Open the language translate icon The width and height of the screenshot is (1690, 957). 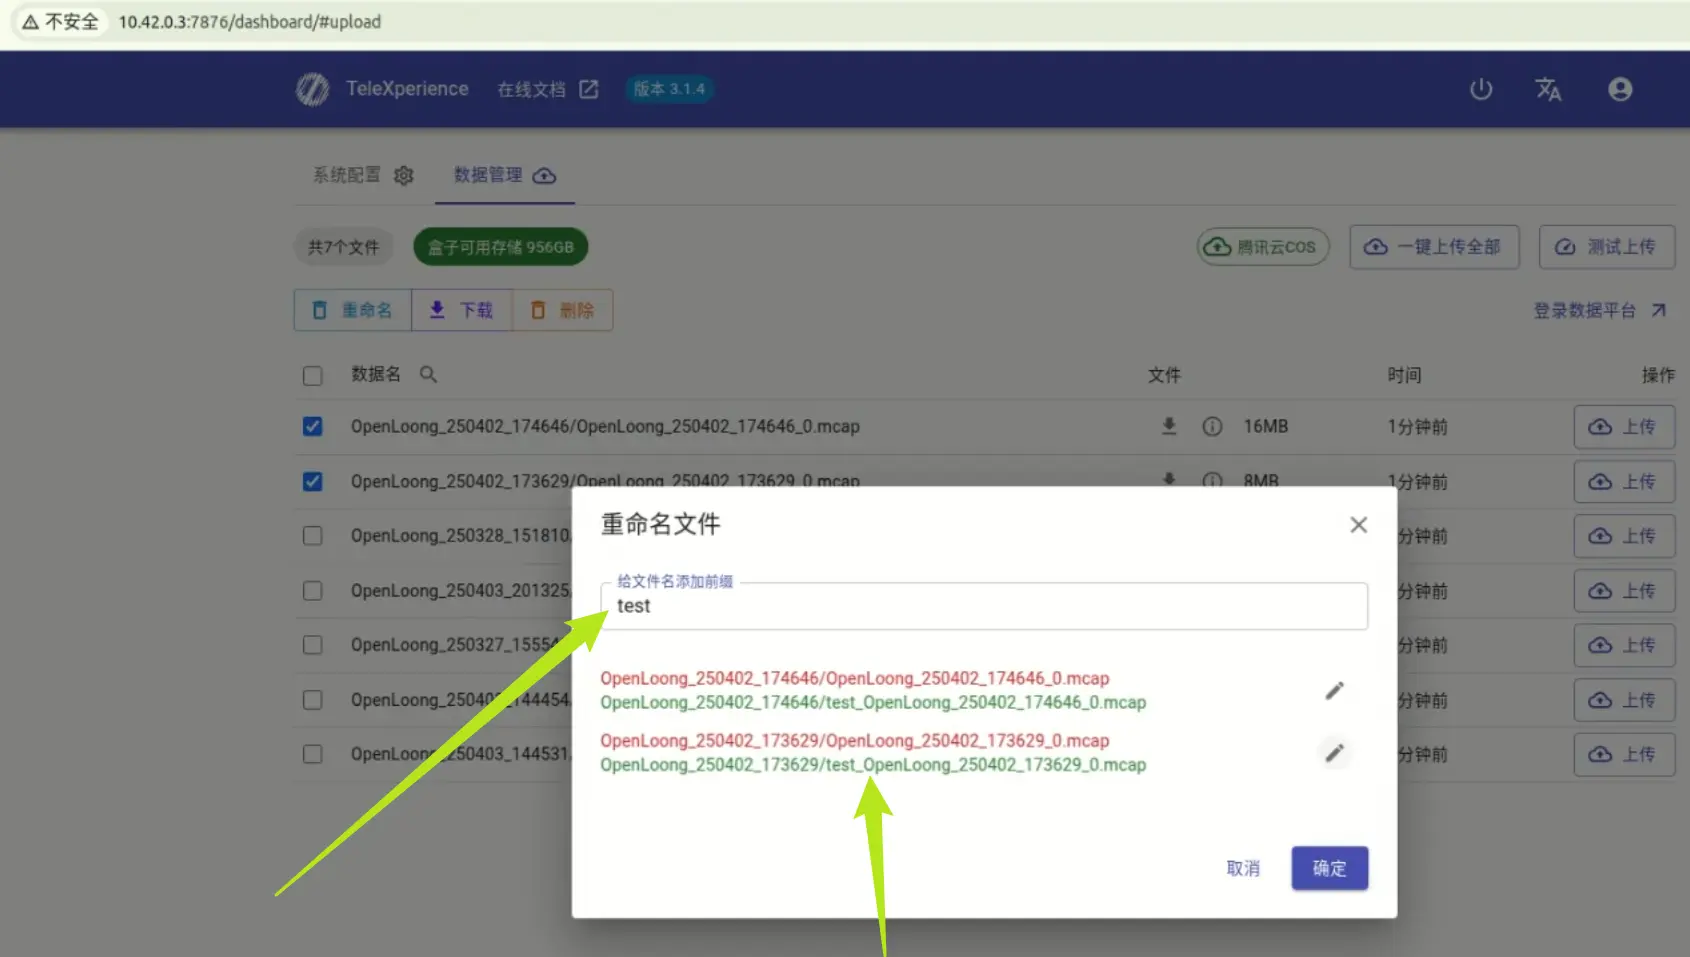1548,89
